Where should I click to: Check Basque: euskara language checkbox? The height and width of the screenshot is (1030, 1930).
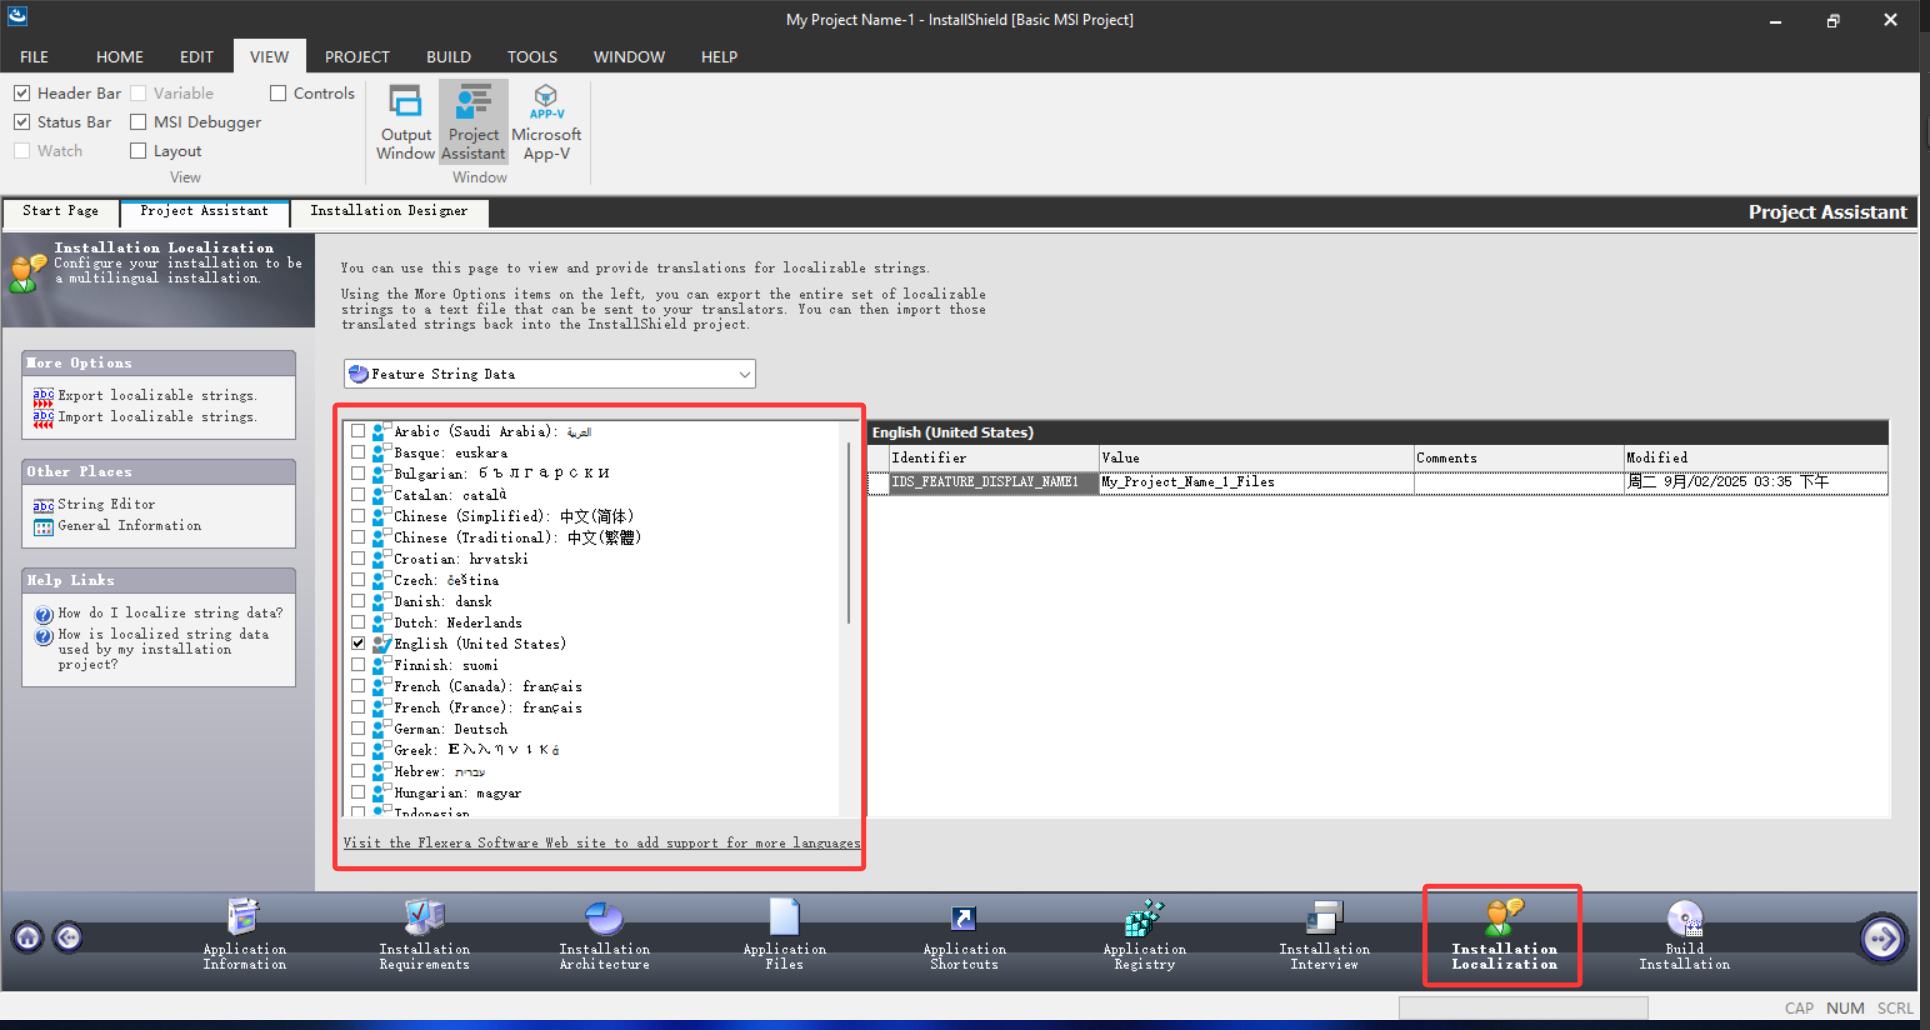click(x=358, y=452)
